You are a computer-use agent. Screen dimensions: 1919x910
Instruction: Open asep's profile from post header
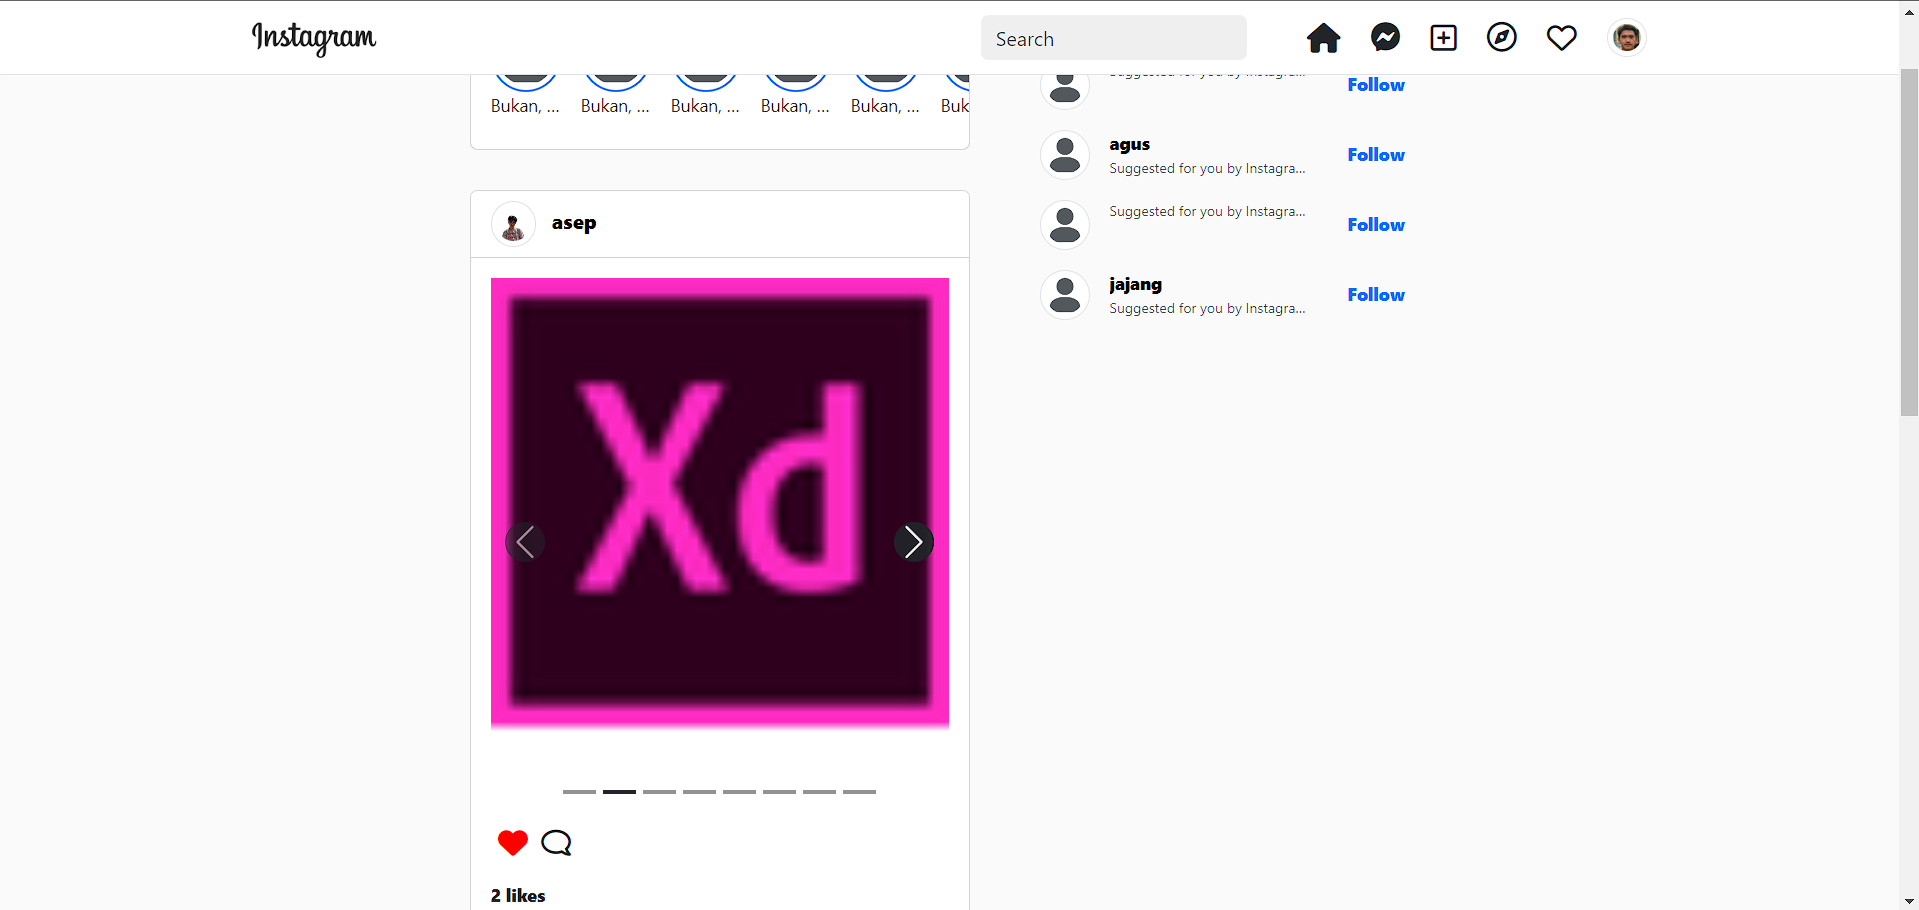coord(573,223)
